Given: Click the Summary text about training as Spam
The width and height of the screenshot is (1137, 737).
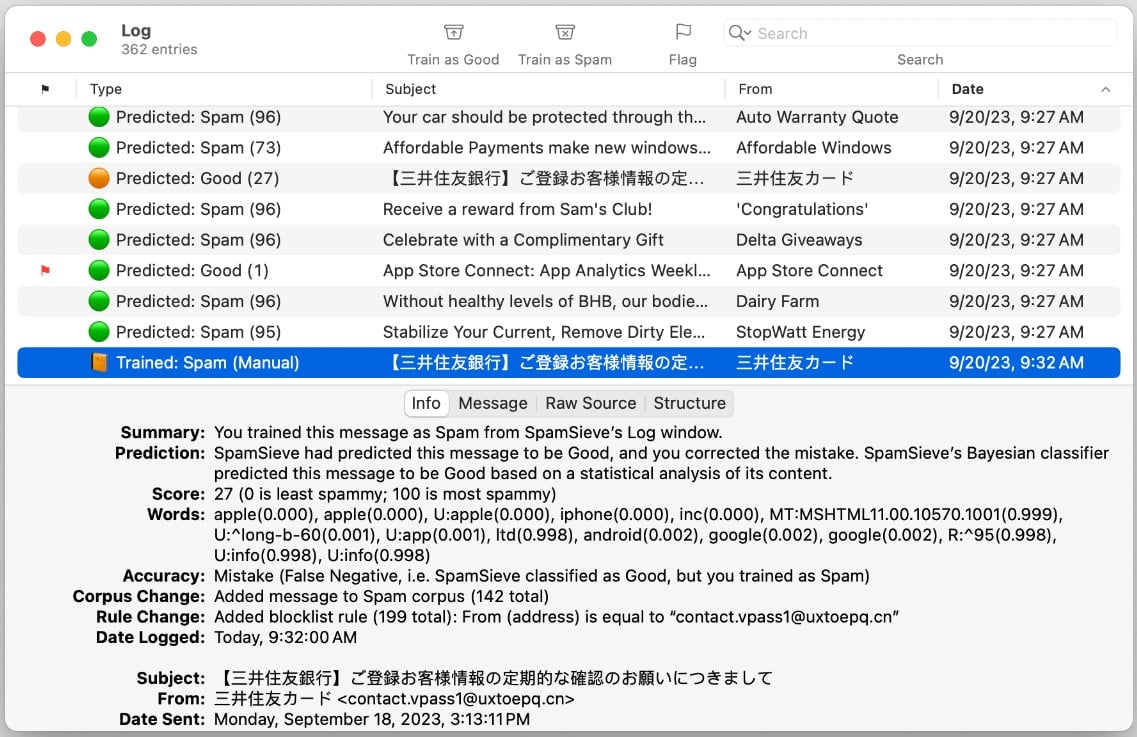Looking at the screenshot, I should (468, 432).
